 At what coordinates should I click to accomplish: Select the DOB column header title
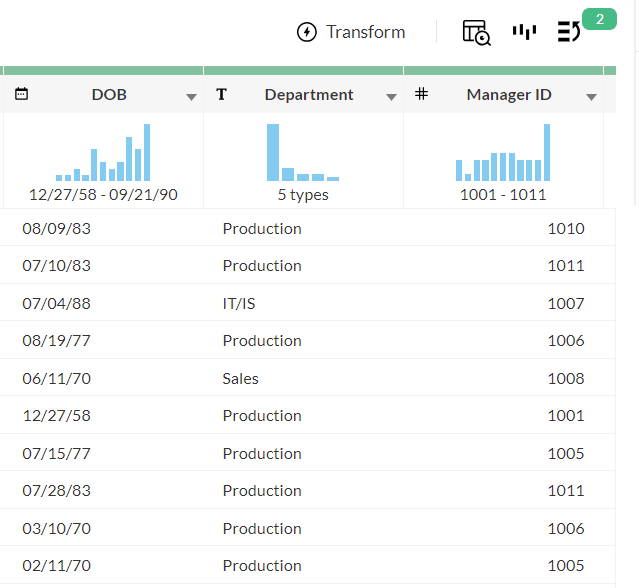pos(109,94)
